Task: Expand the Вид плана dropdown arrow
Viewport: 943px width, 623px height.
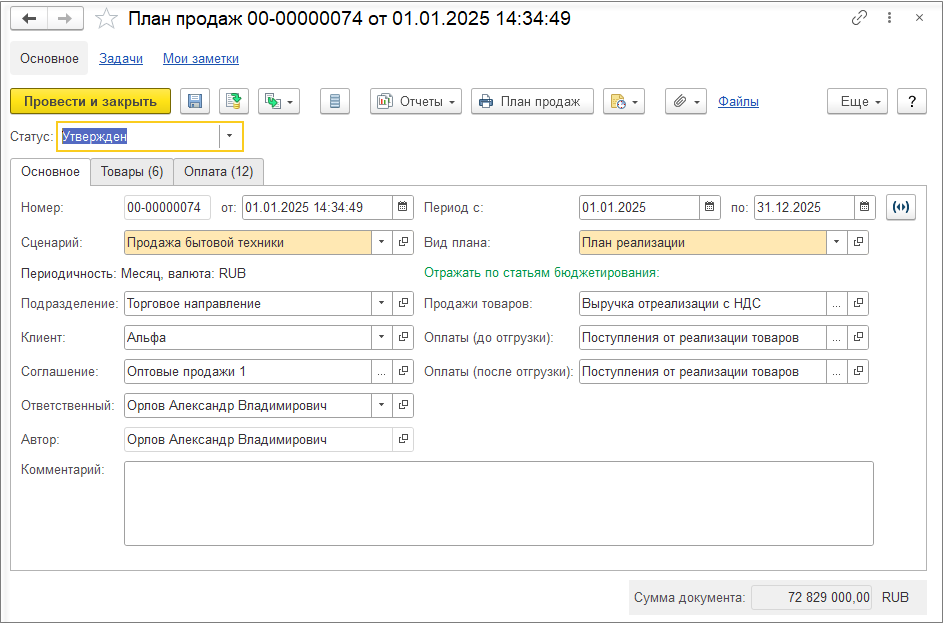Action: coord(837,242)
